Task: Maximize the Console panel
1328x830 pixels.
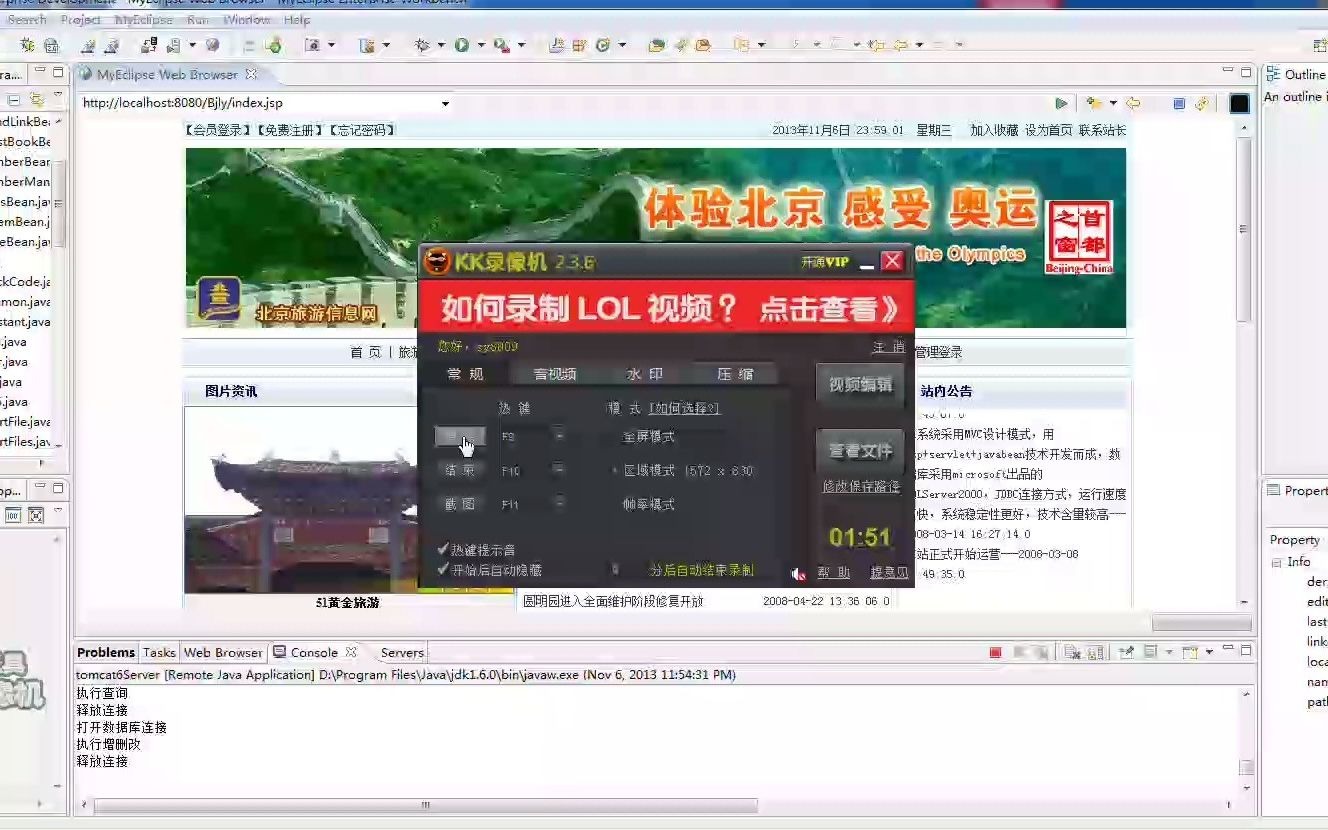Action: pyautogui.click(x=1246, y=651)
